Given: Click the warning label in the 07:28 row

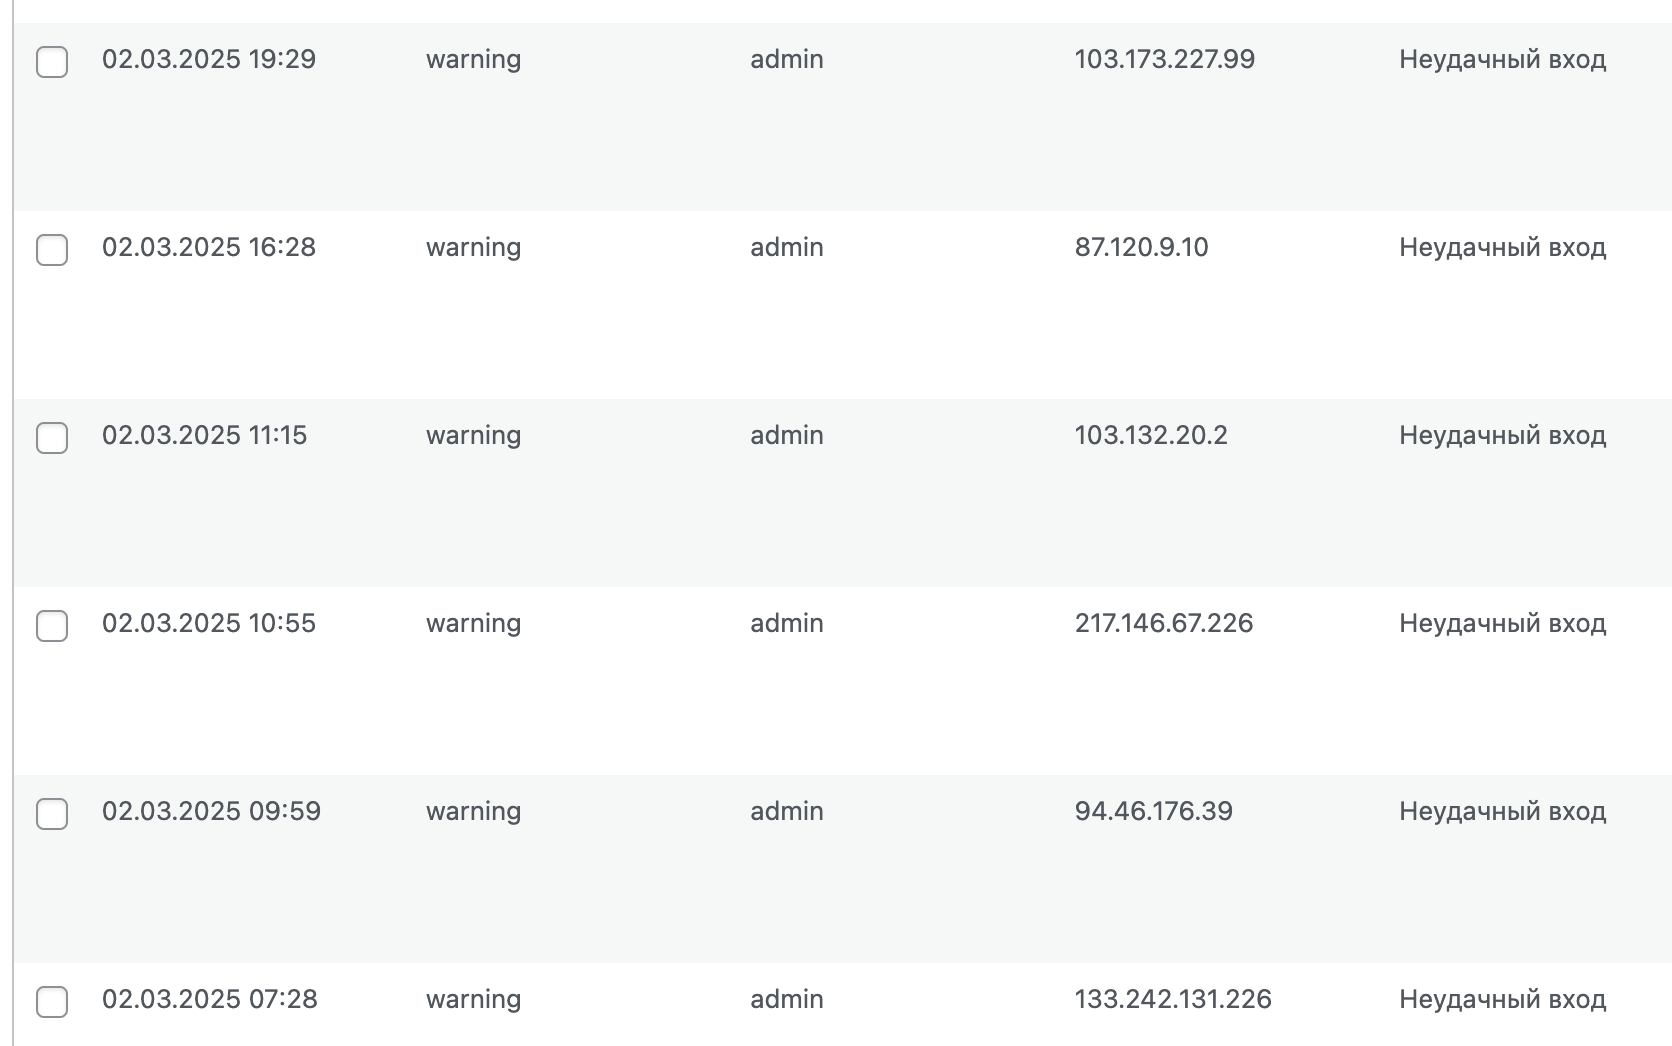Looking at the screenshot, I should point(473,1000).
